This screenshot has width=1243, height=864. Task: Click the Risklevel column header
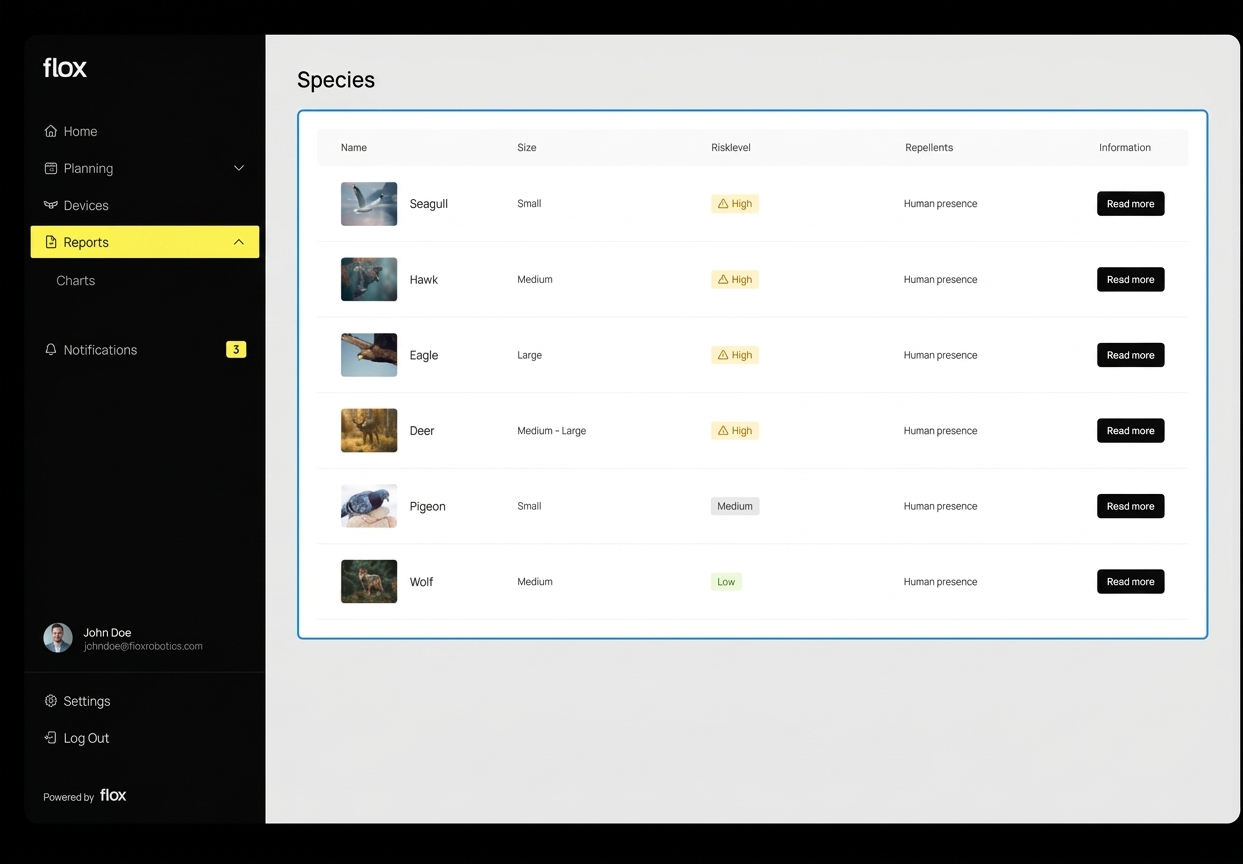click(731, 148)
